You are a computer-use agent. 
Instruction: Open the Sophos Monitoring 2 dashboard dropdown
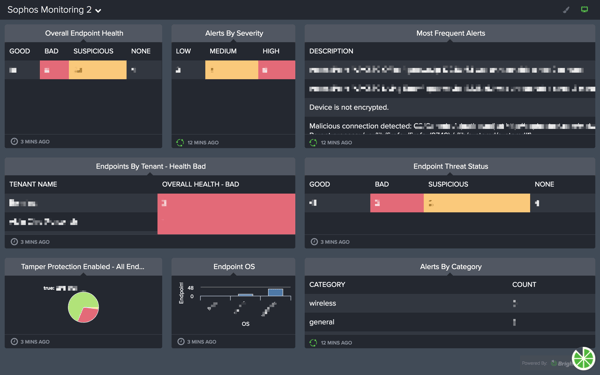tap(54, 10)
